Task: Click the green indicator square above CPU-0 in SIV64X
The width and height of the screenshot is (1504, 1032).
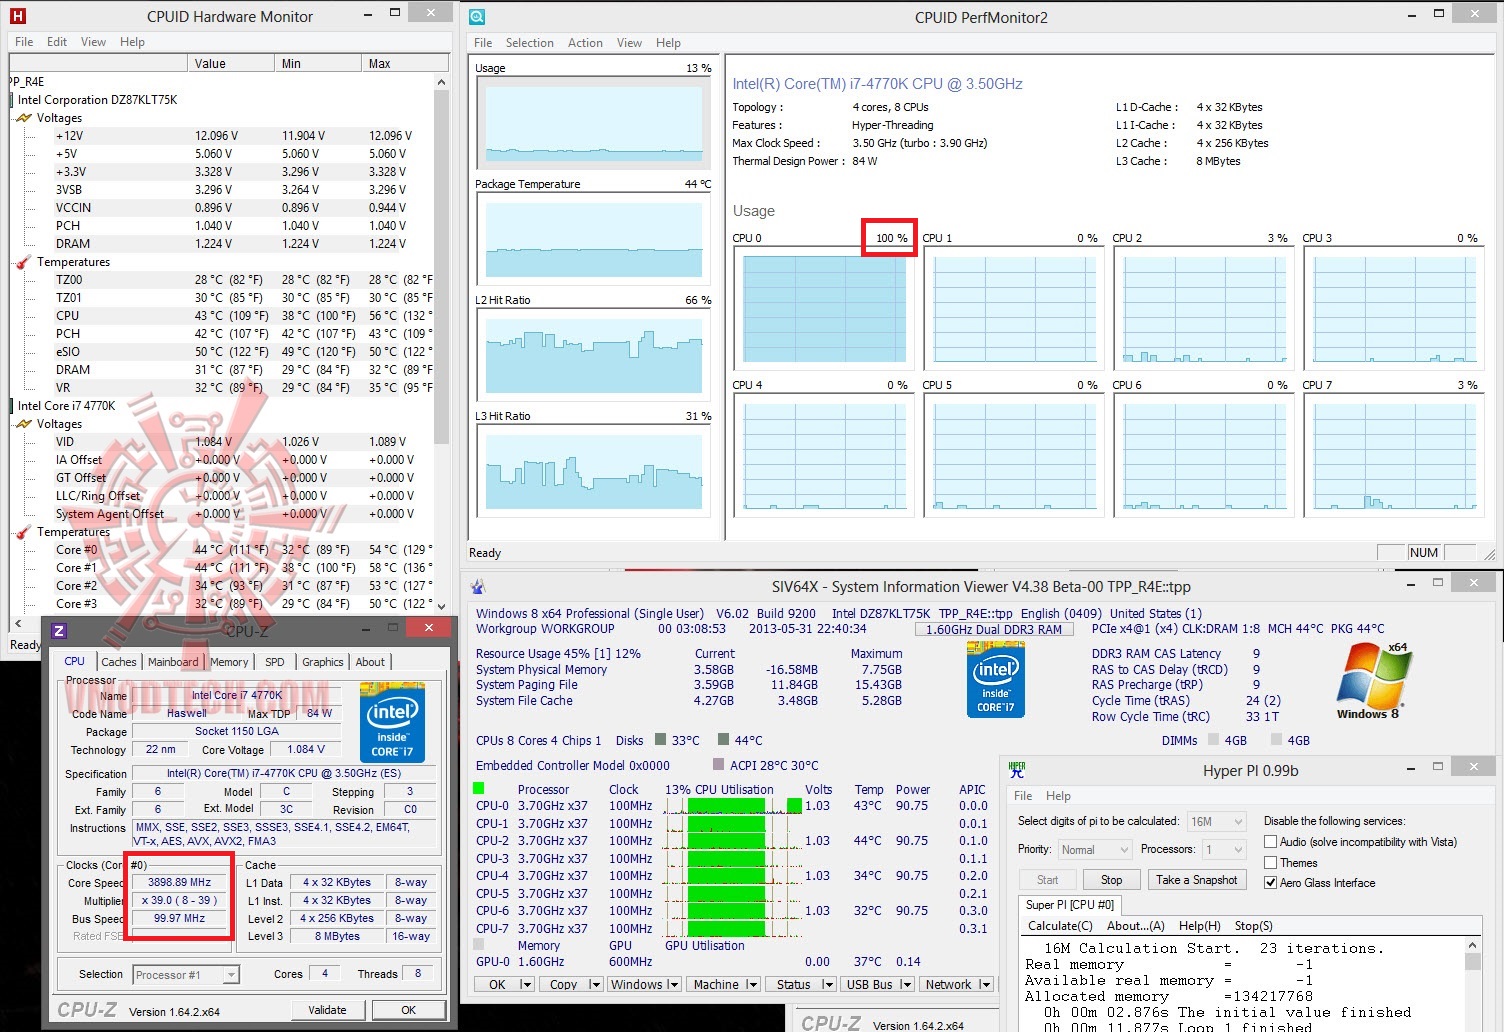Action: 479,788
